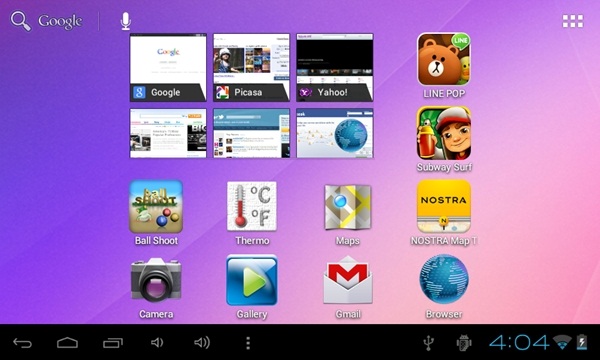
Task: Raise volume with larger speaker icon
Action: point(202,342)
